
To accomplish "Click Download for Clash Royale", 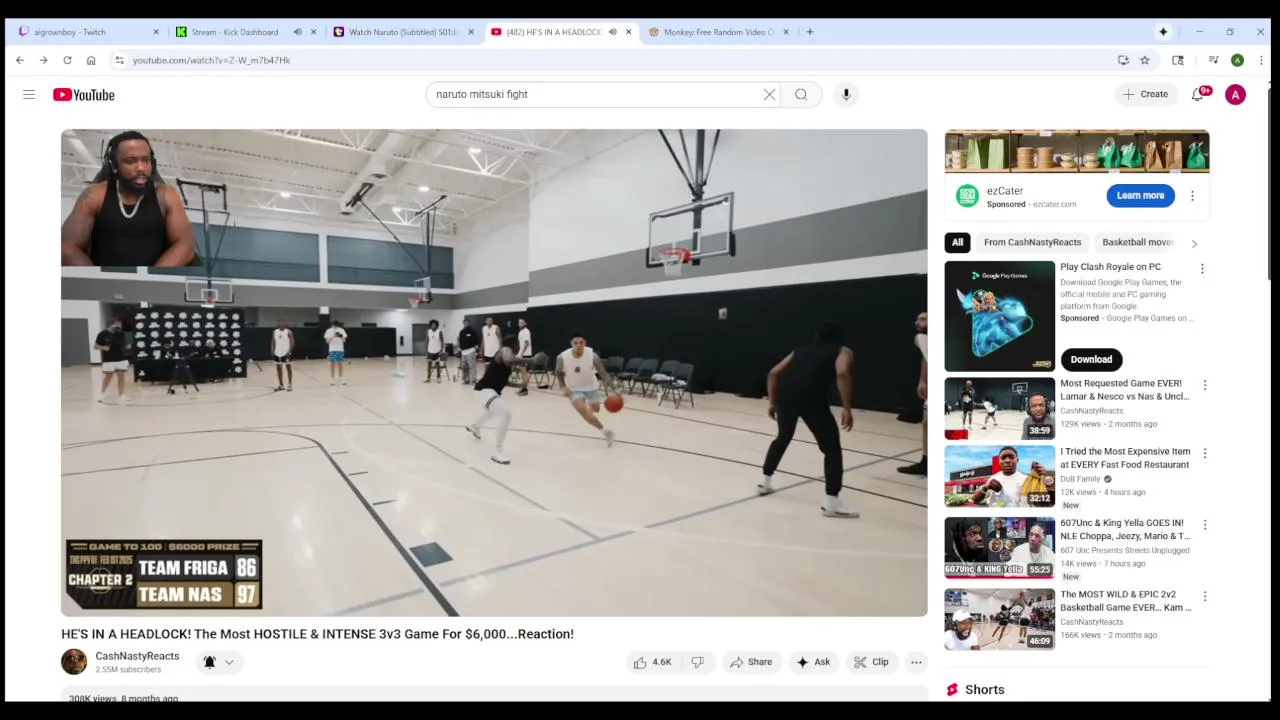I will click(x=1091, y=359).
